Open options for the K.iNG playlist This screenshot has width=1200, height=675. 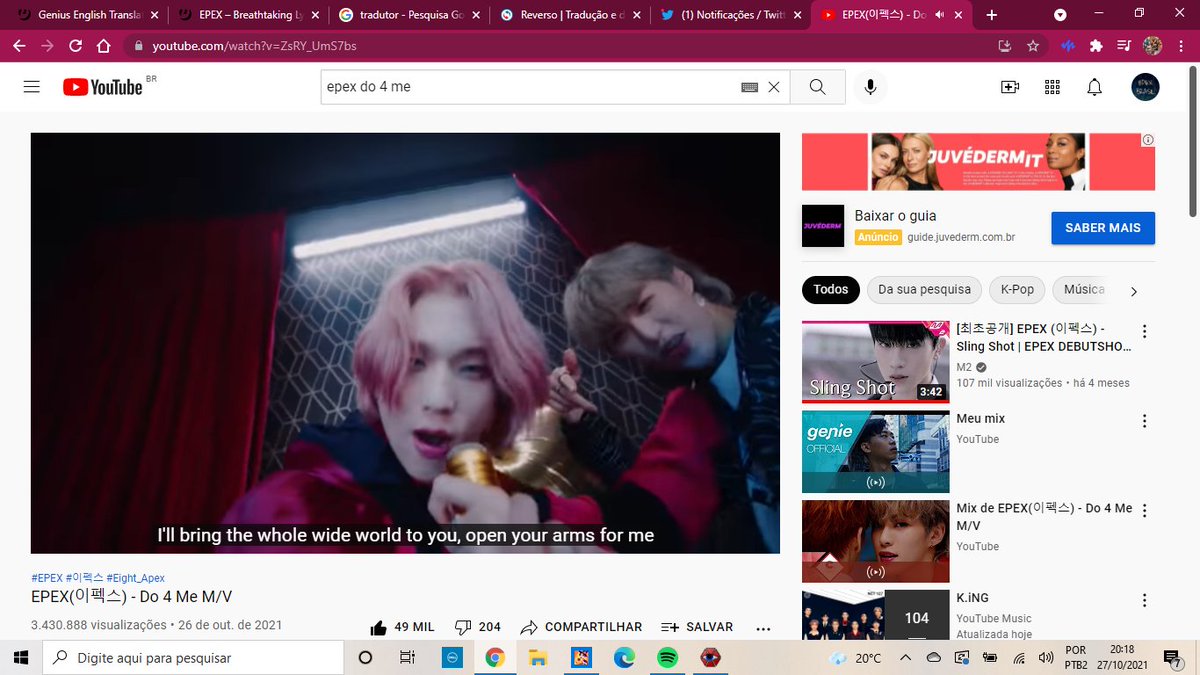[x=1145, y=601]
